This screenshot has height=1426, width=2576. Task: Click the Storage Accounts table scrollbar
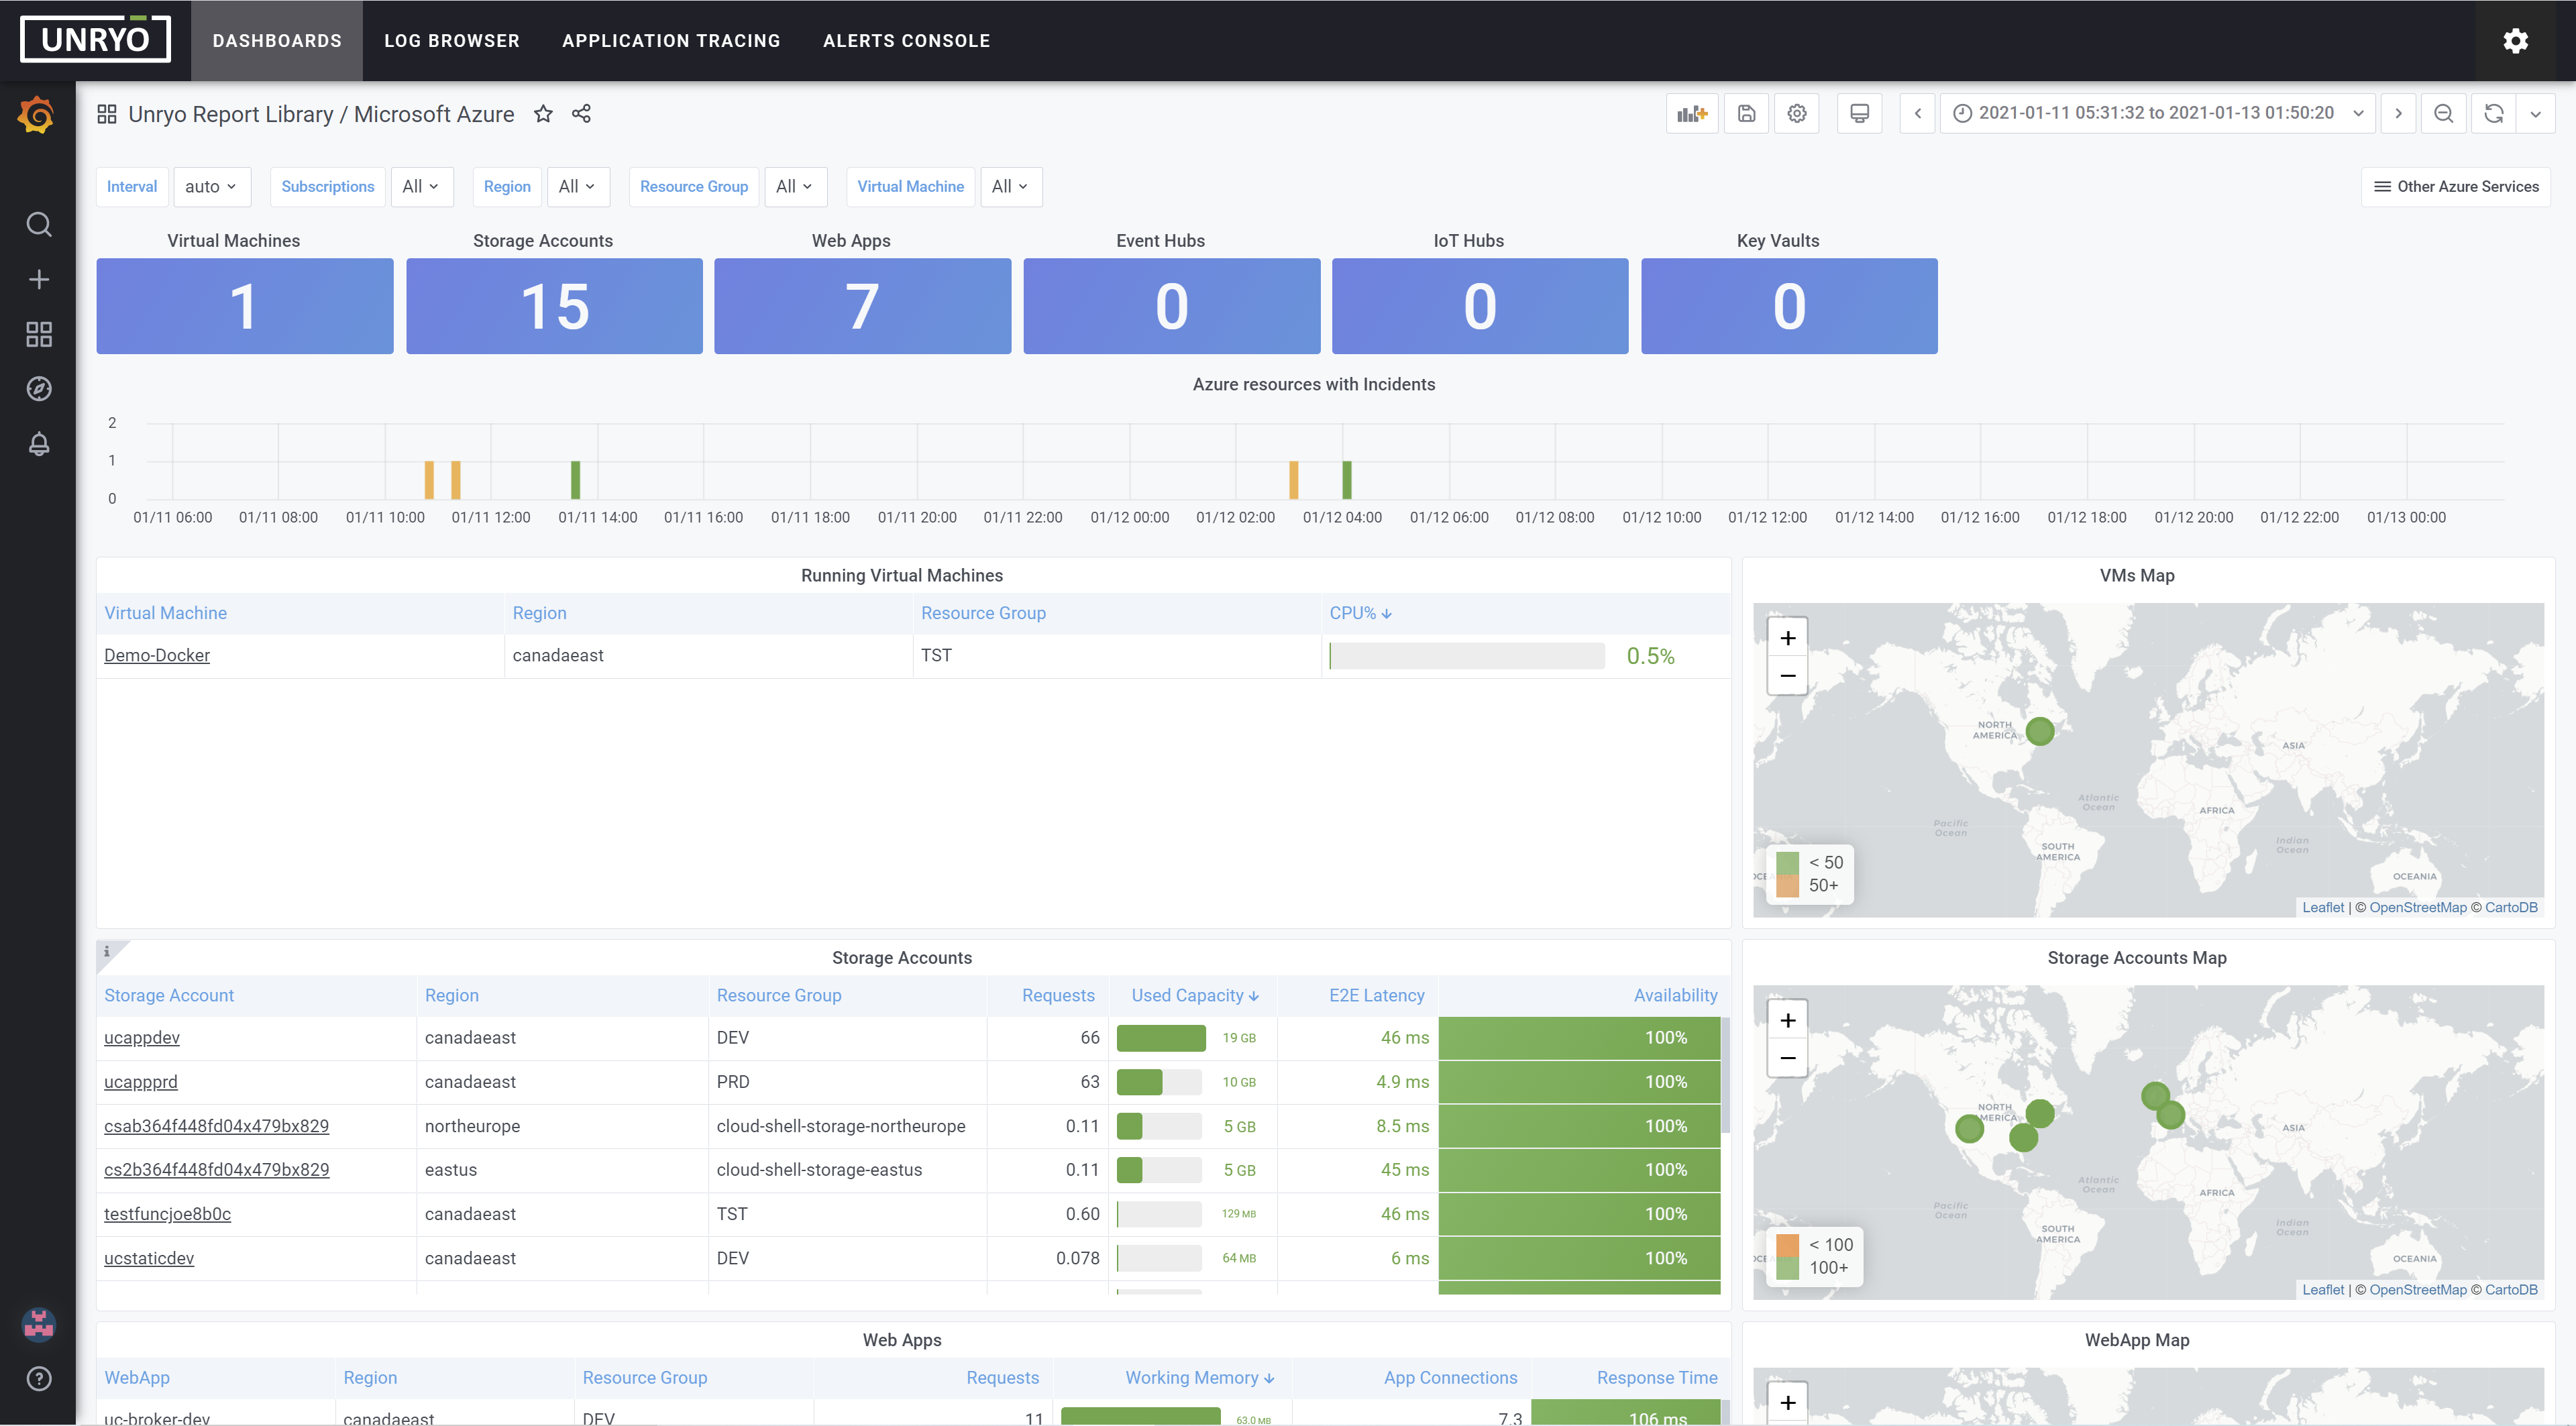coord(1725,1075)
